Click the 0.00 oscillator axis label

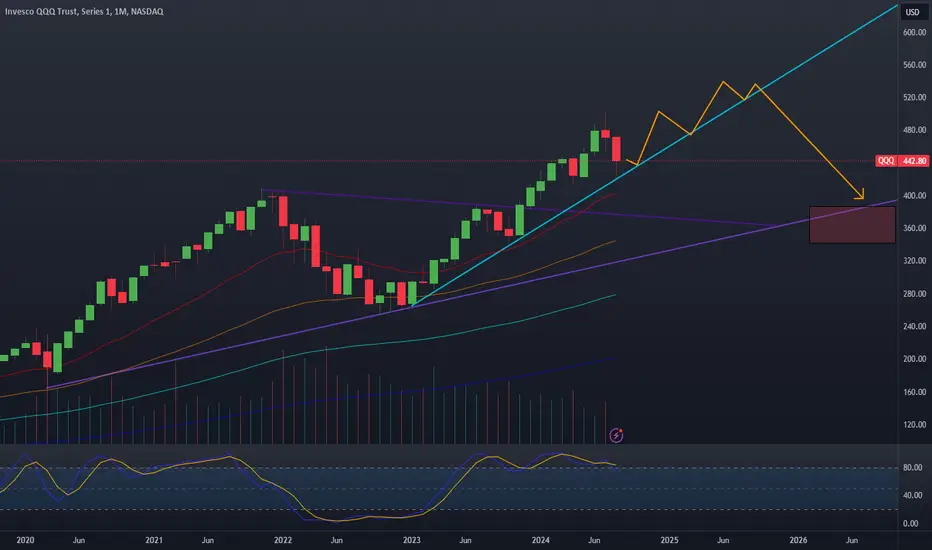911,524
